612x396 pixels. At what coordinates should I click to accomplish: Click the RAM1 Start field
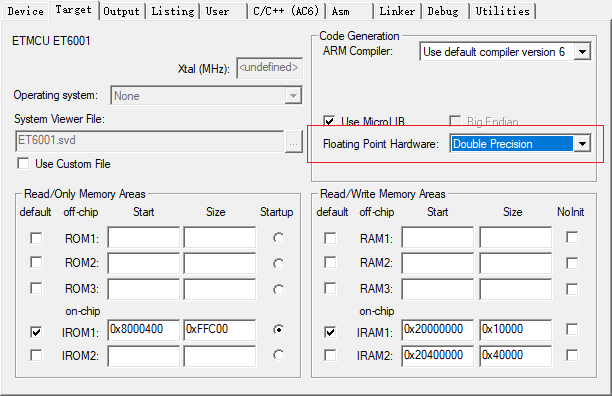(438, 237)
